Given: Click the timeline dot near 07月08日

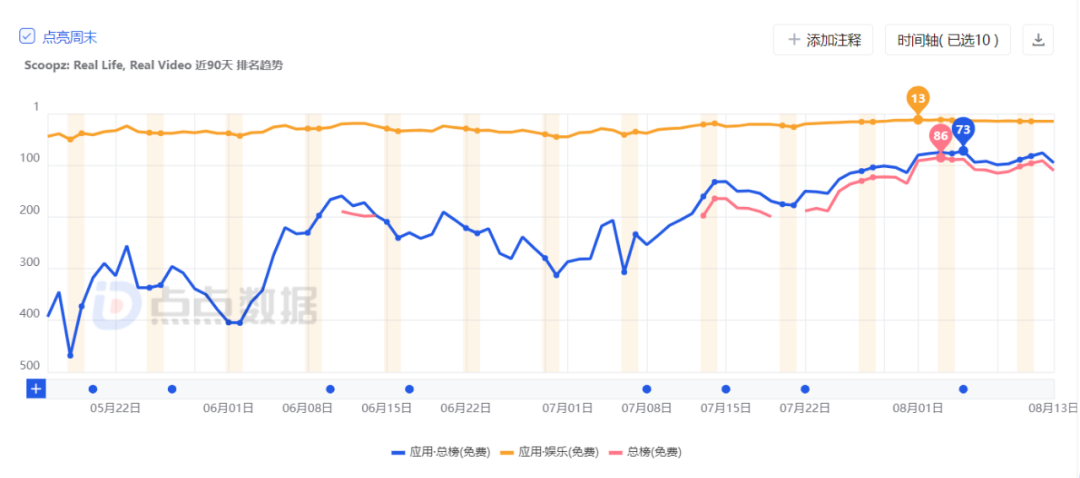Looking at the screenshot, I should [x=647, y=389].
